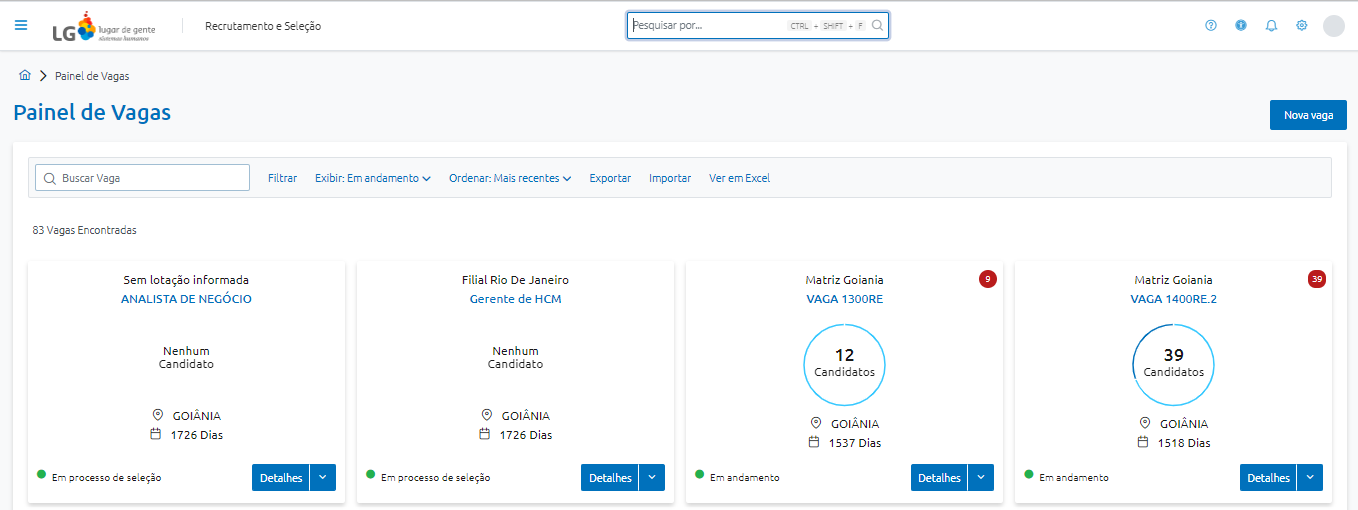Image resolution: width=1358 pixels, height=510 pixels.
Task: Click the red 9 badge on VAGA 1300RE
Action: pos(987,279)
